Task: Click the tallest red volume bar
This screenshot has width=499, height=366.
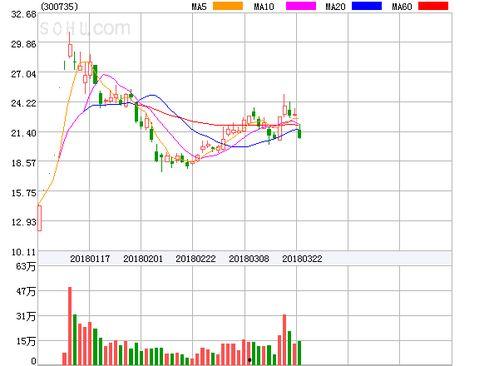Action: click(70, 326)
